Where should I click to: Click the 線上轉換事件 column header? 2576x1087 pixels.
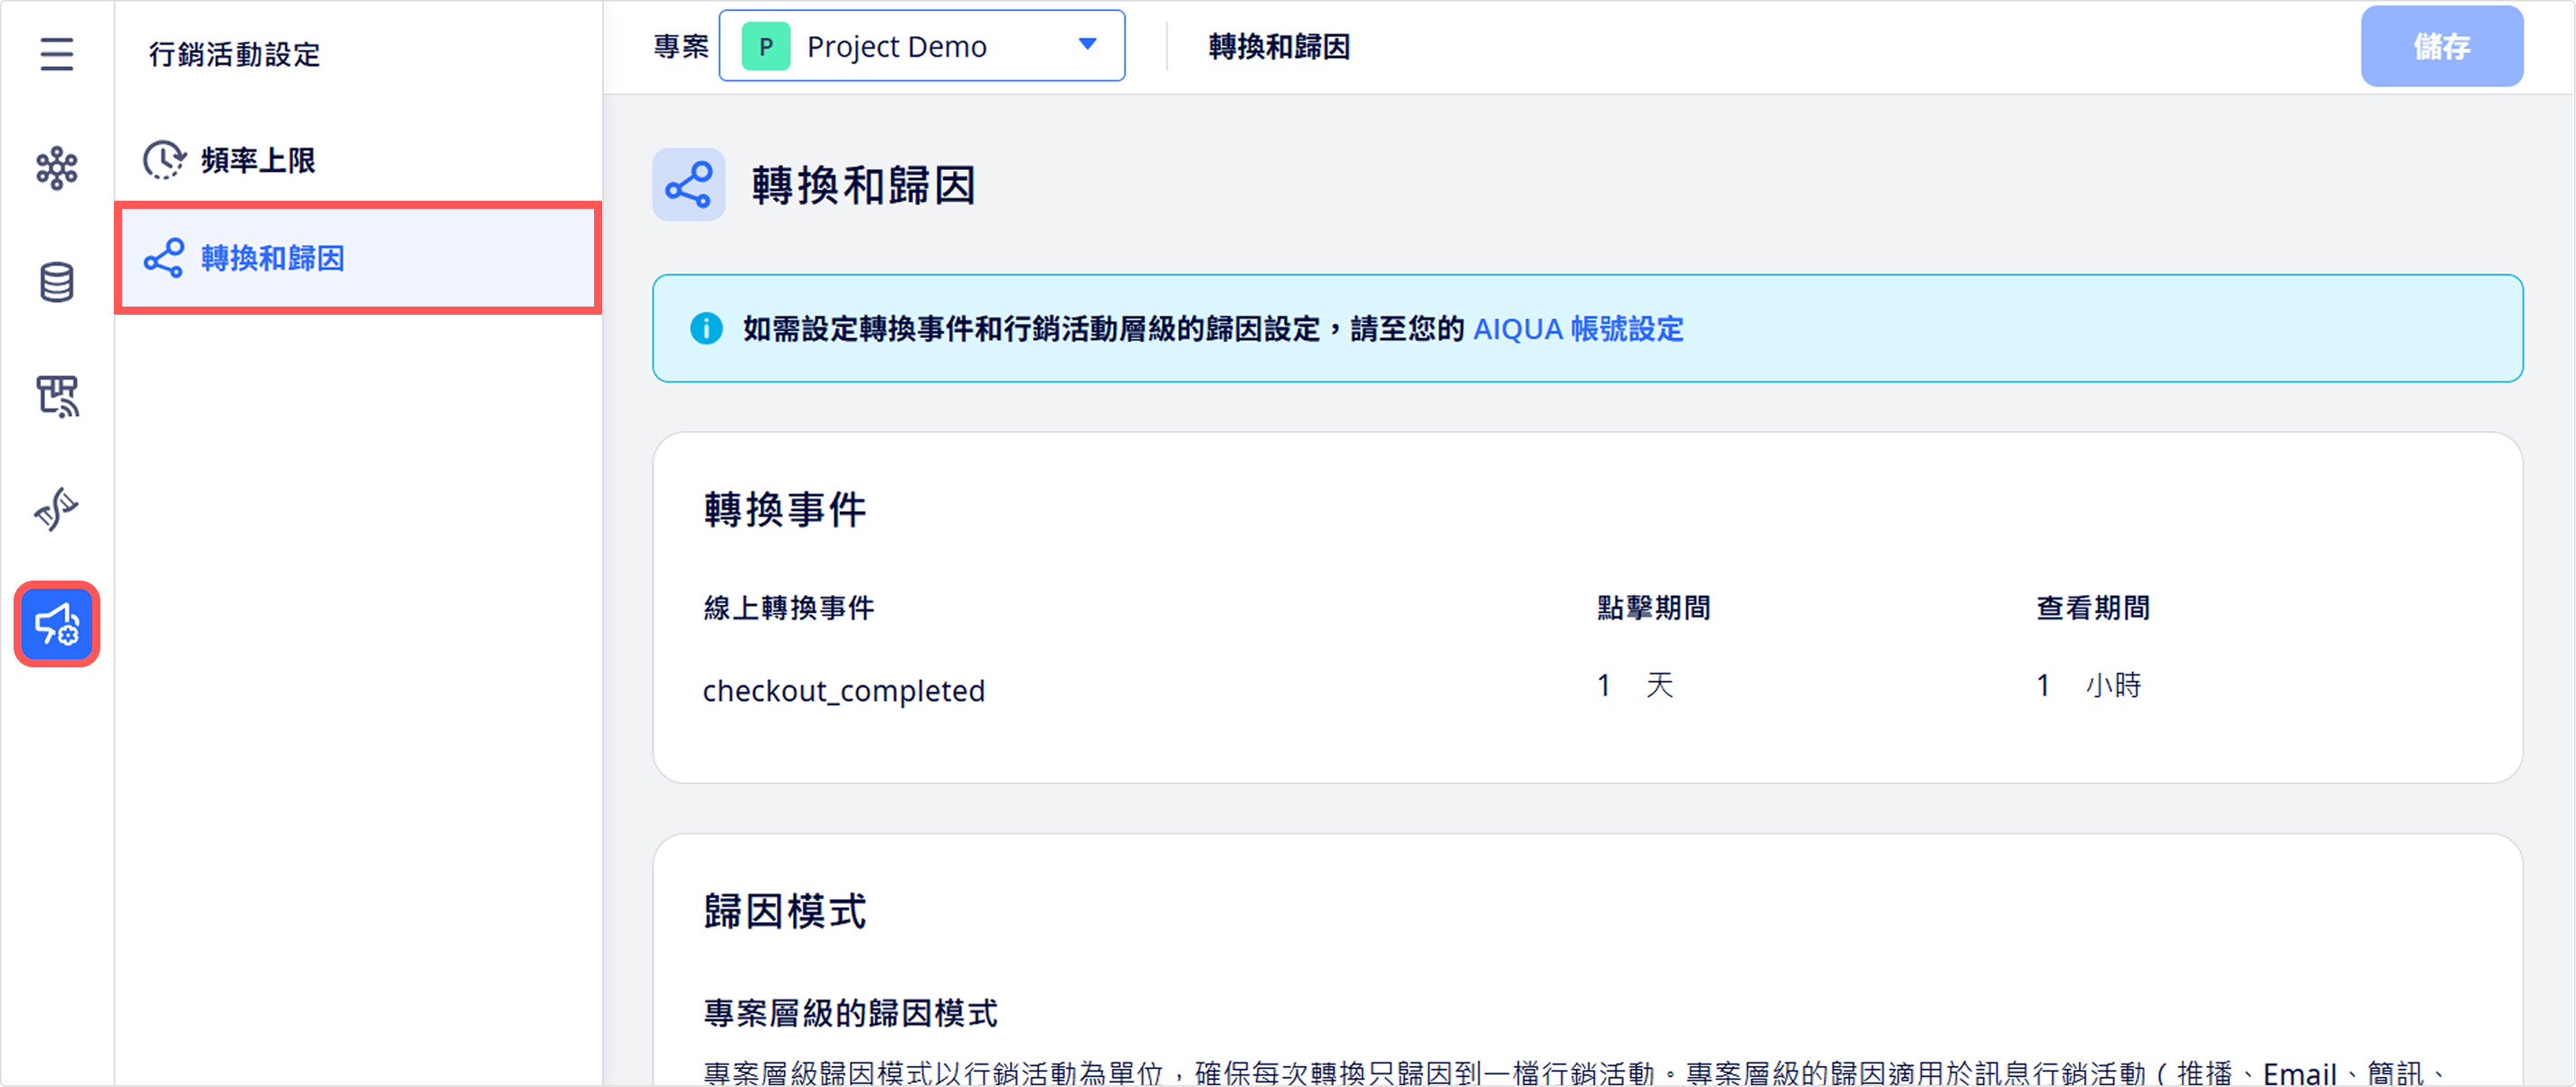(x=789, y=608)
